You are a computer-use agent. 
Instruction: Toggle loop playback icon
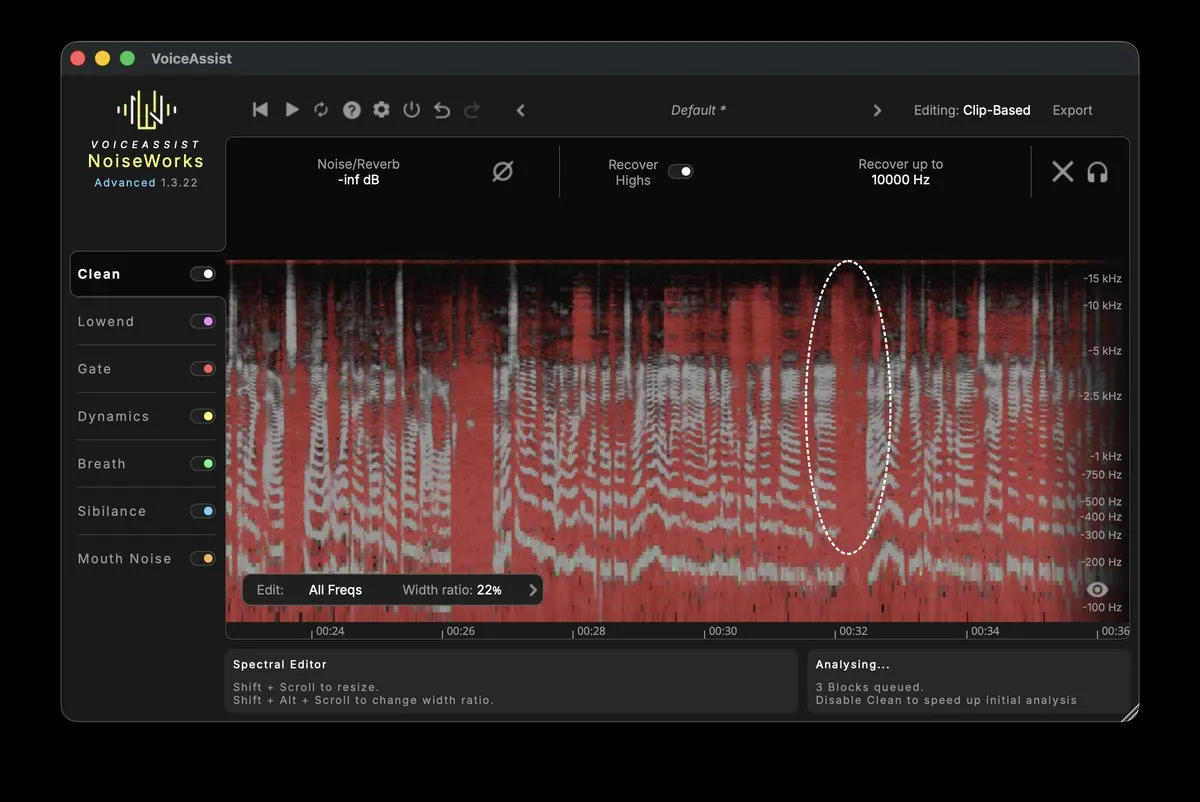click(x=321, y=110)
